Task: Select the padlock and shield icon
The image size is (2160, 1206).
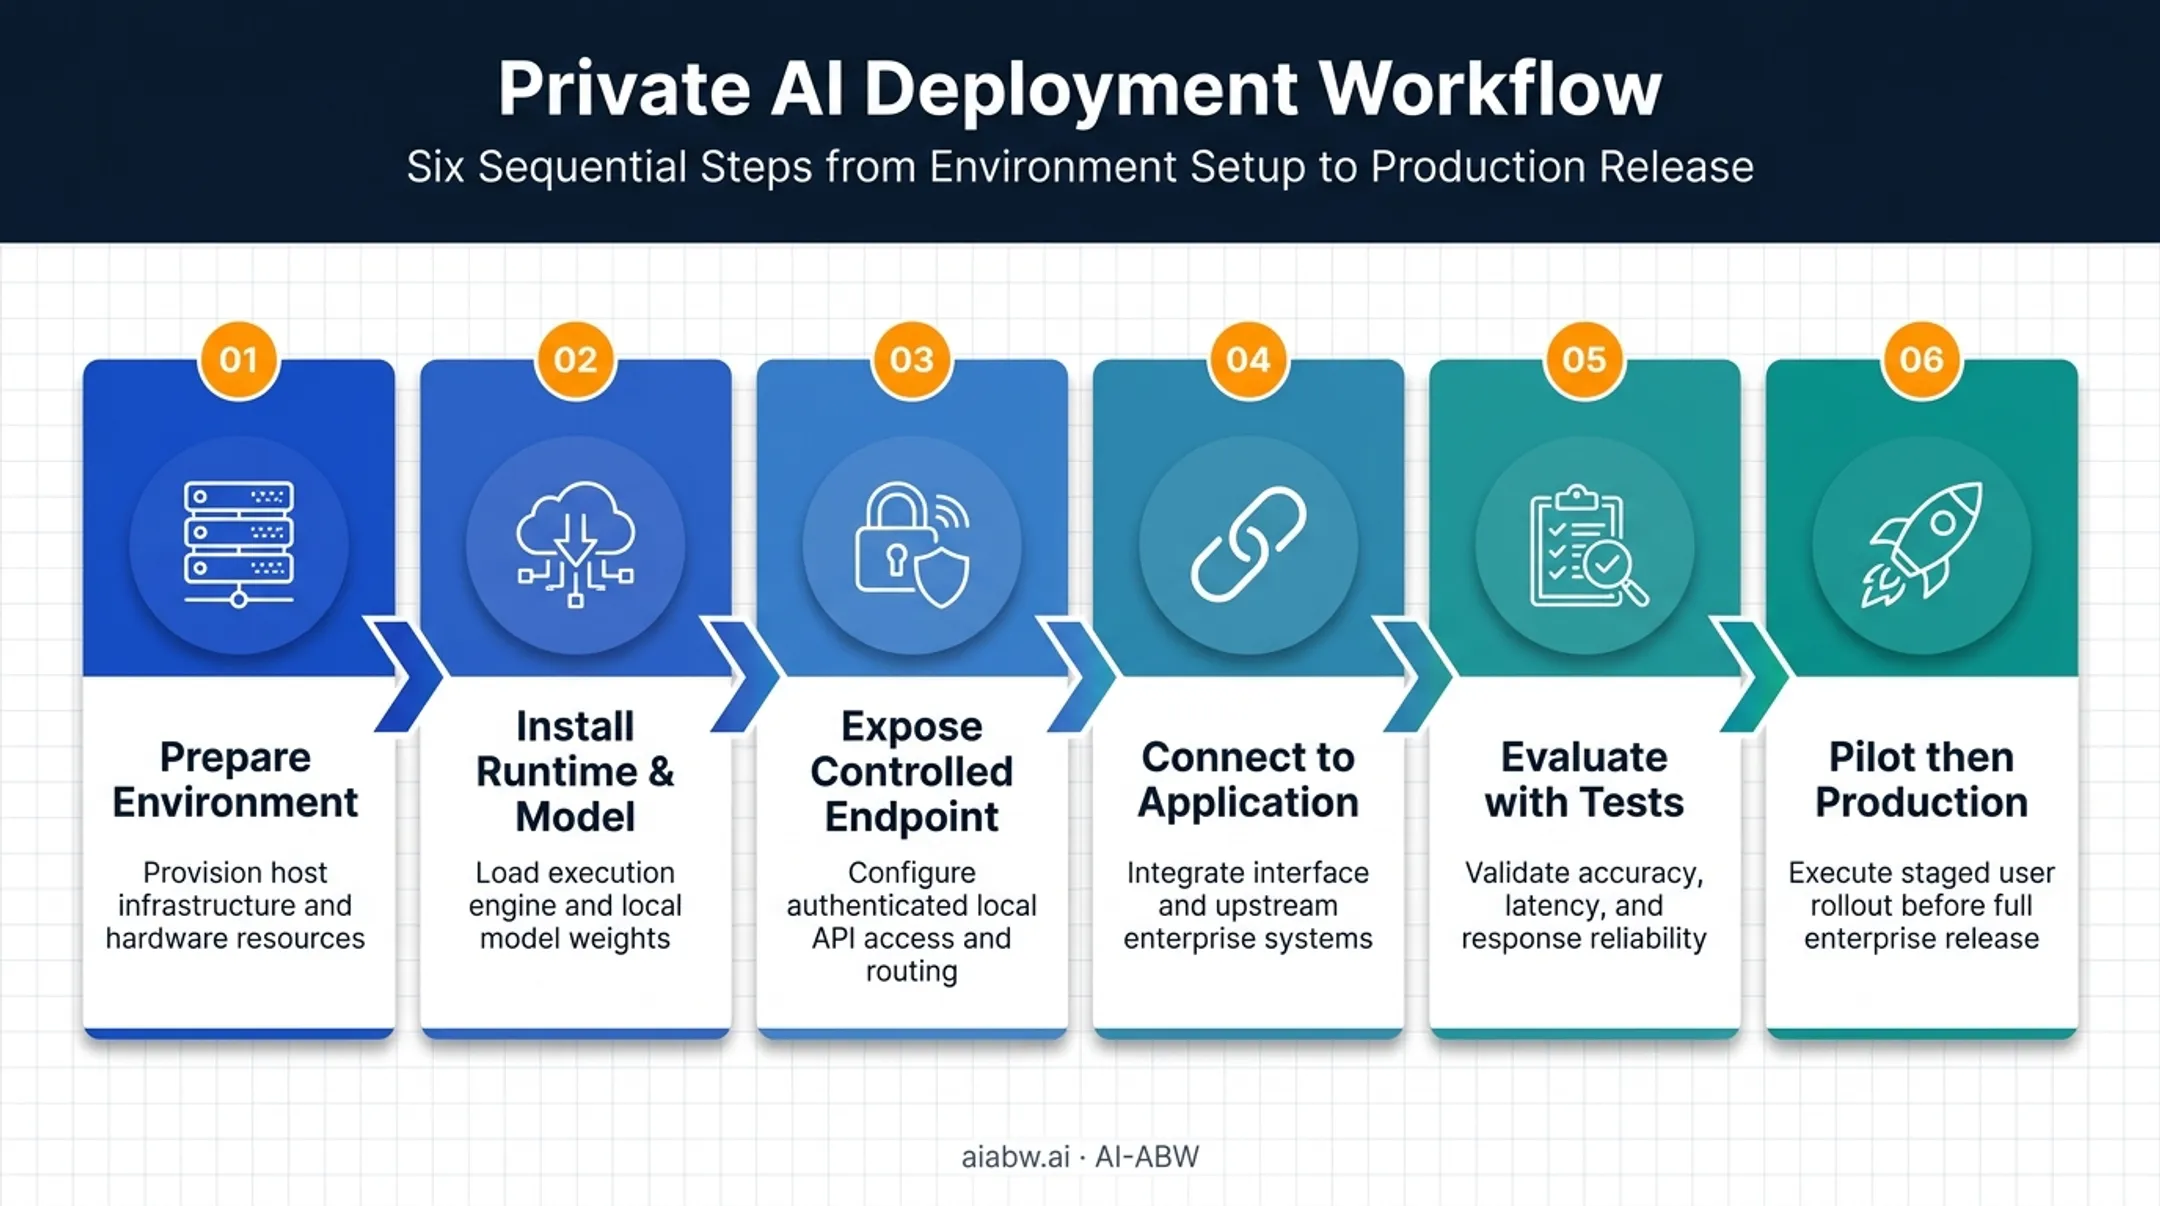Action: (x=912, y=544)
